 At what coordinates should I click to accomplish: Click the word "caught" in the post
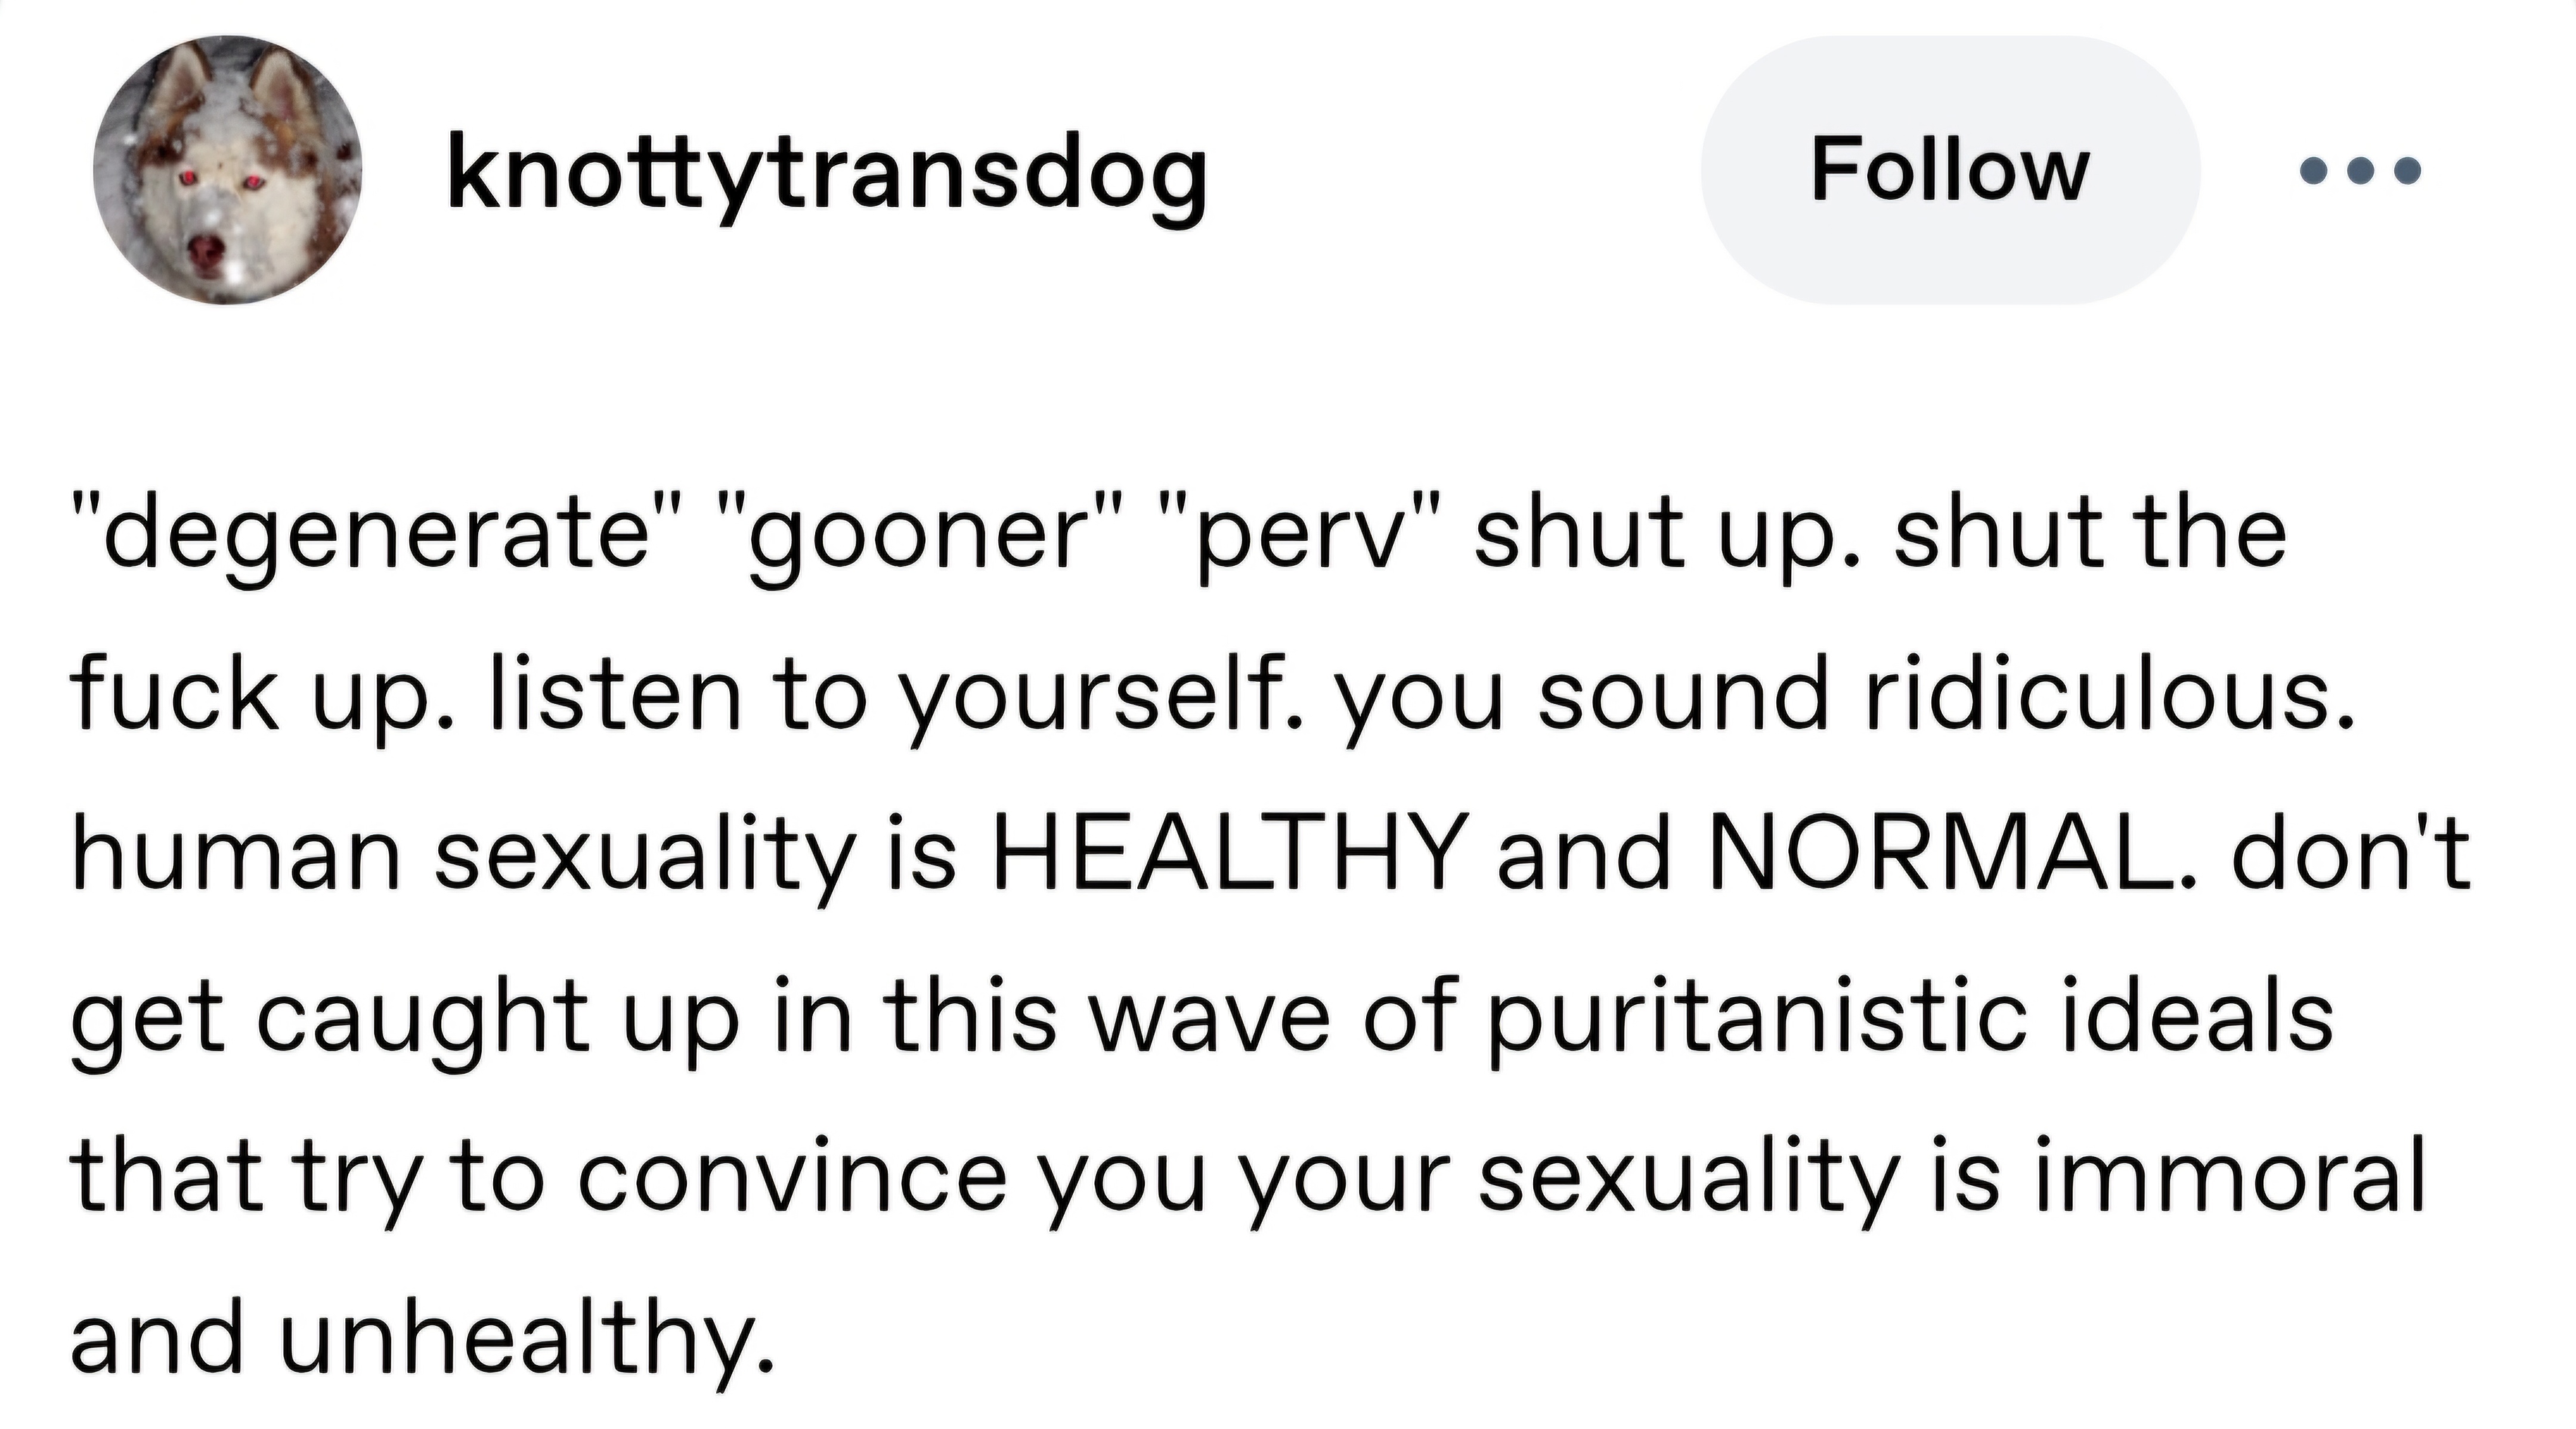tap(425, 1019)
